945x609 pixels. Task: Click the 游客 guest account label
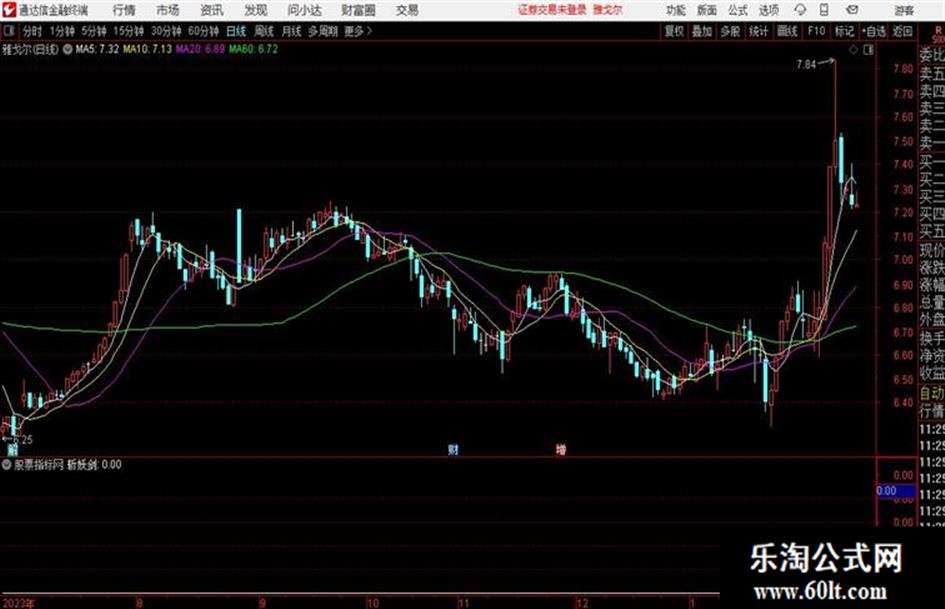(904, 10)
